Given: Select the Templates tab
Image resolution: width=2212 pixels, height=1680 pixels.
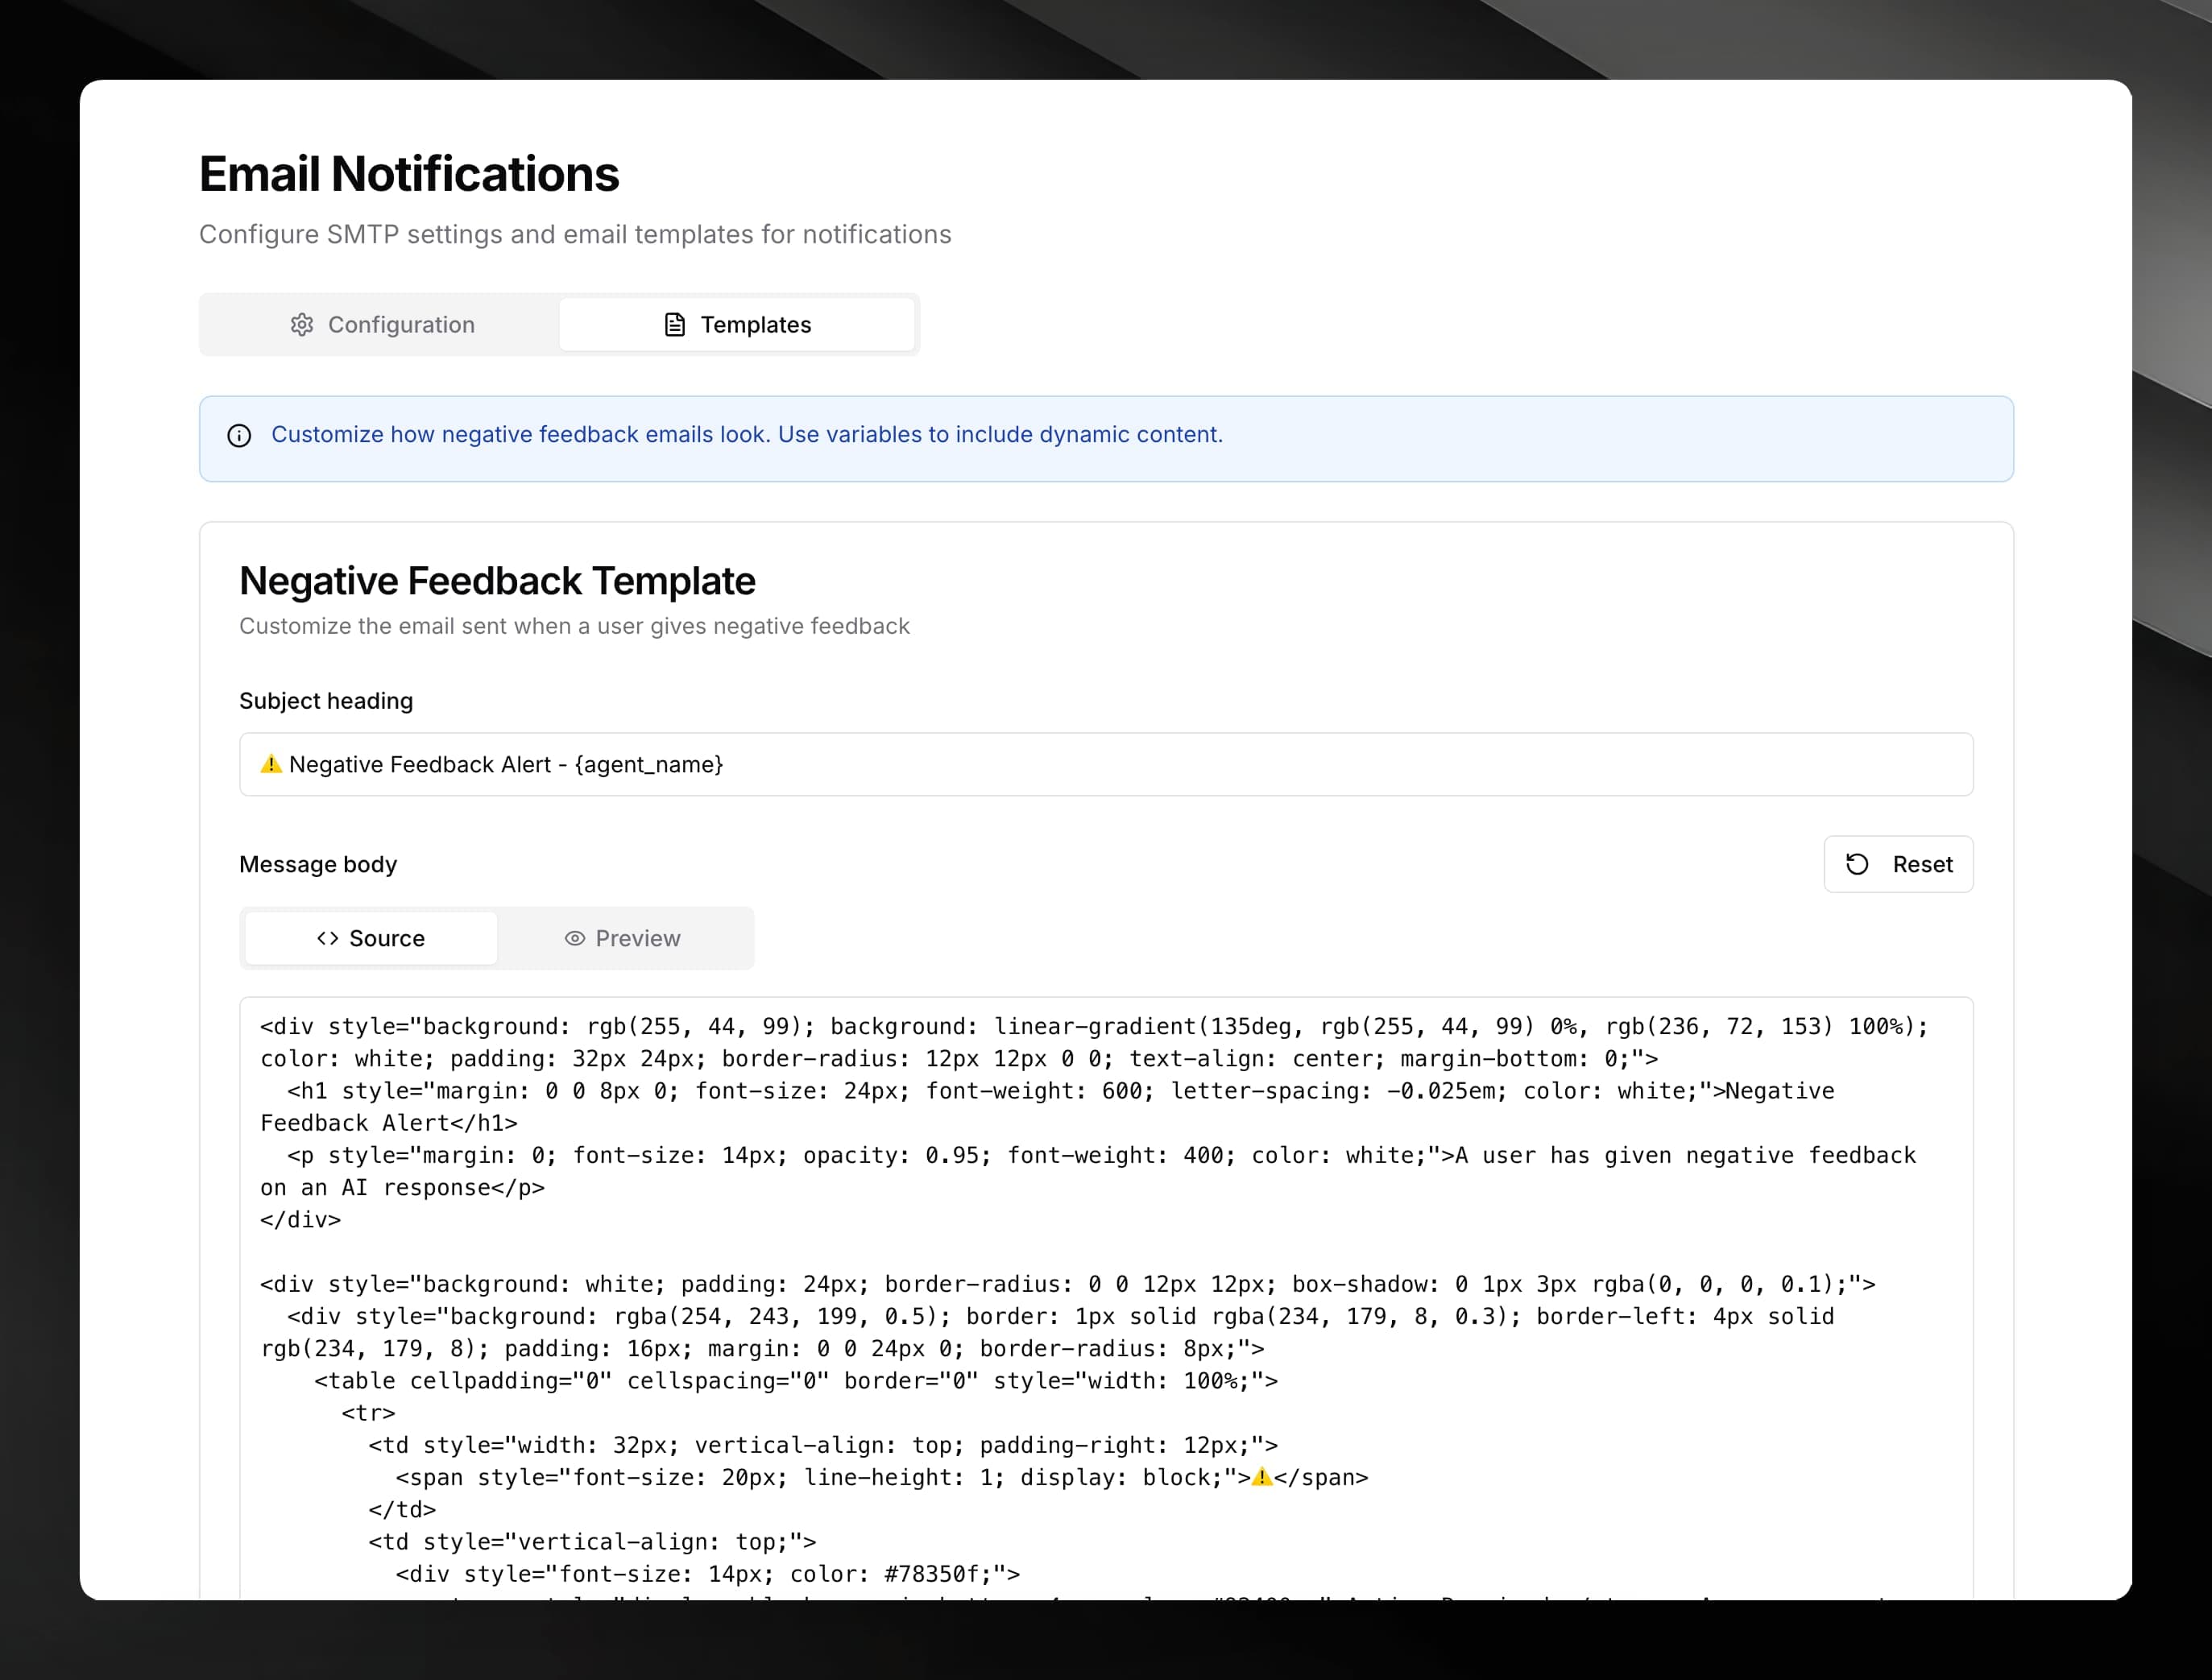Looking at the screenshot, I should 737,325.
